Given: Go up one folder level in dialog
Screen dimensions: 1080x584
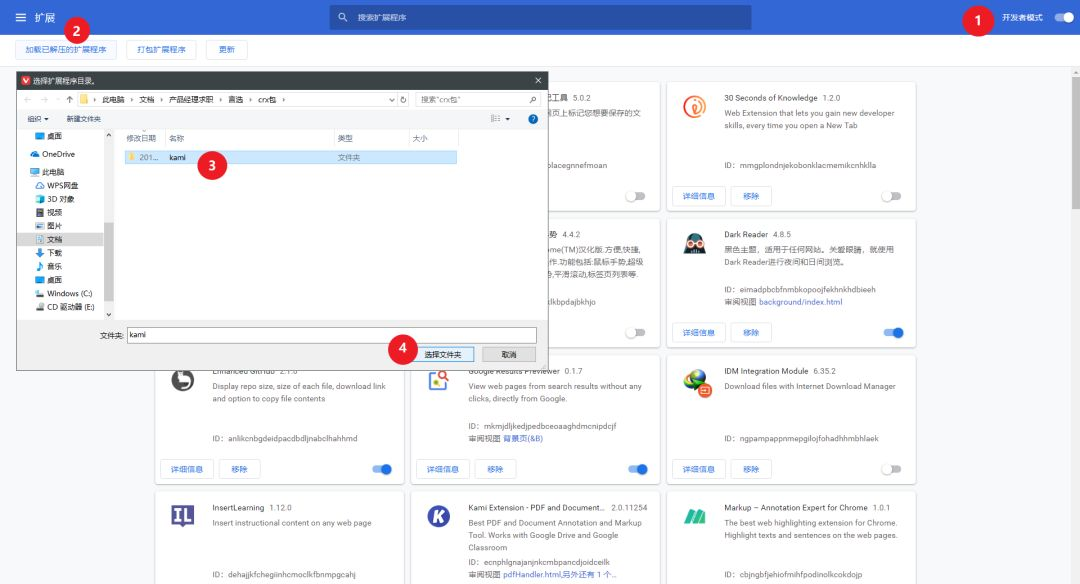Looking at the screenshot, I should [x=70, y=100].
